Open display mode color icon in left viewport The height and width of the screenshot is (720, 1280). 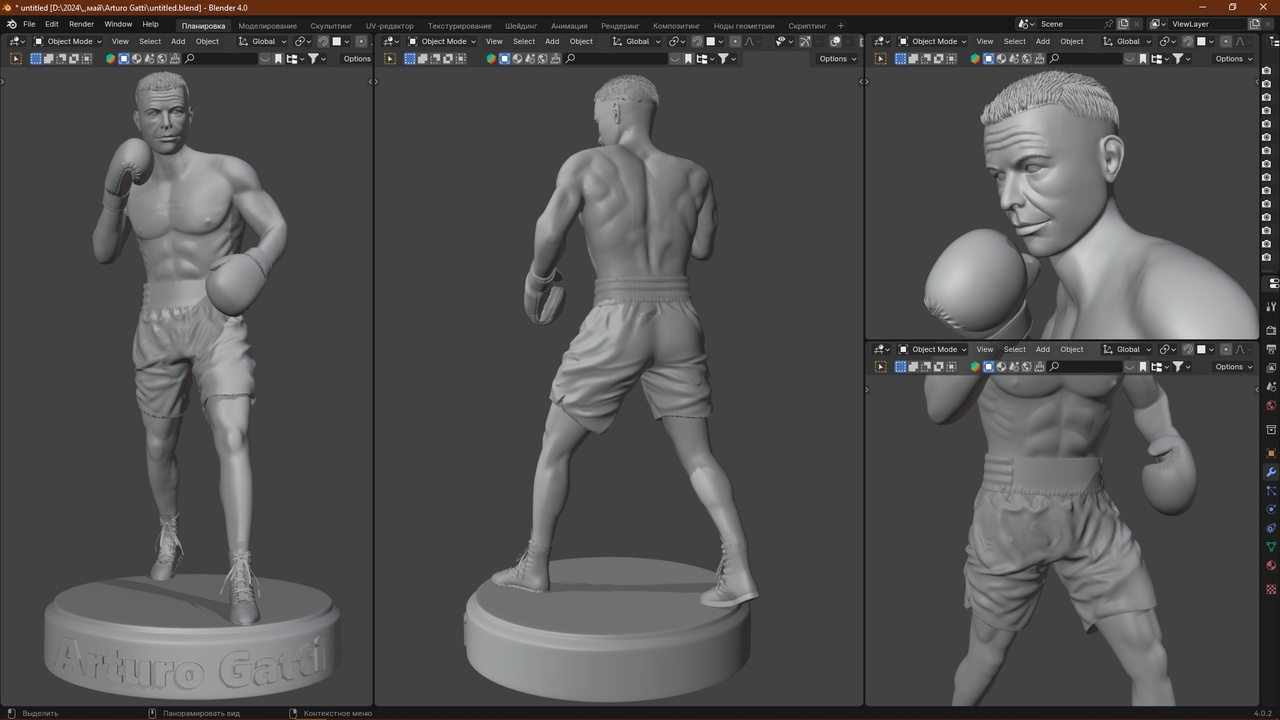click(110, 59)
